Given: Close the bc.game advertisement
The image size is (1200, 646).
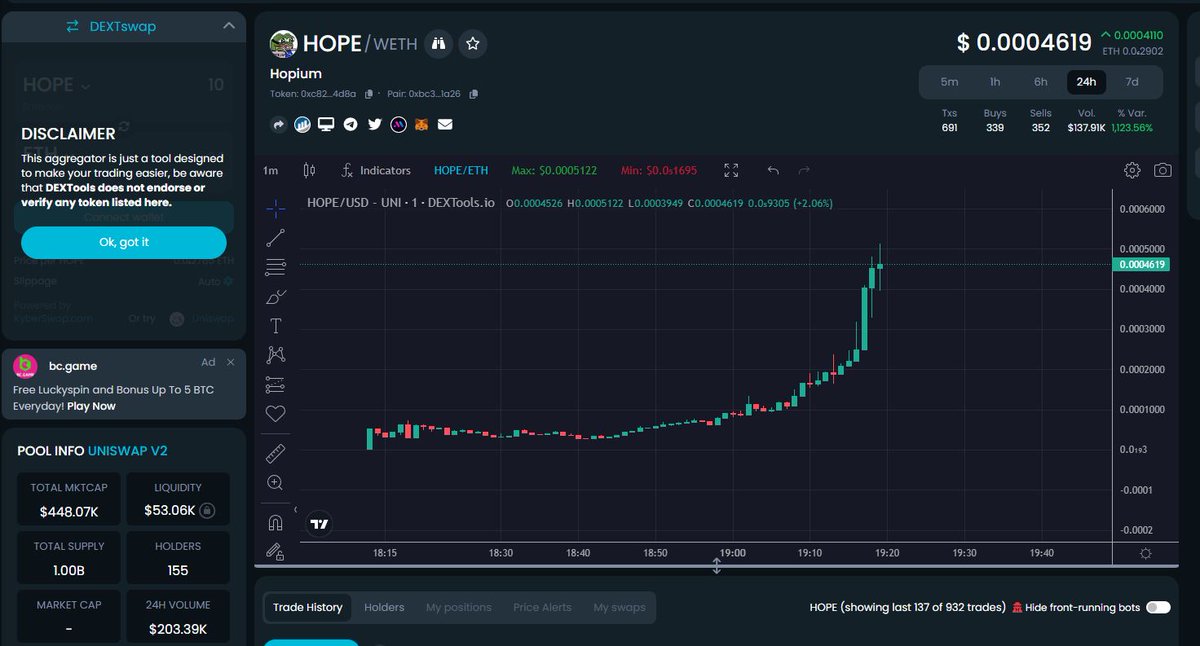Looking at the screenshot, I should point(230,362).
